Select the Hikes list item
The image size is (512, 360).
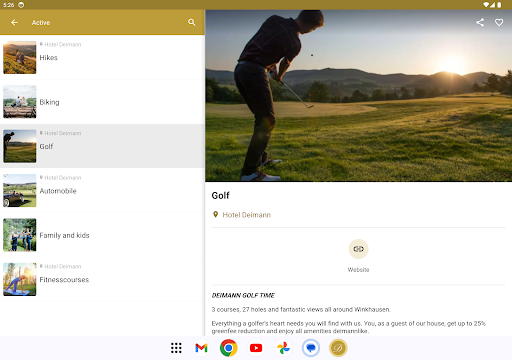(102, 57)
